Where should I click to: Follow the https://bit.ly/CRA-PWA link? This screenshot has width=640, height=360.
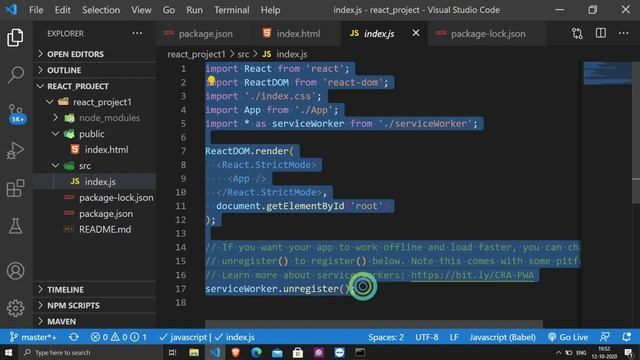tap(472, 275)
